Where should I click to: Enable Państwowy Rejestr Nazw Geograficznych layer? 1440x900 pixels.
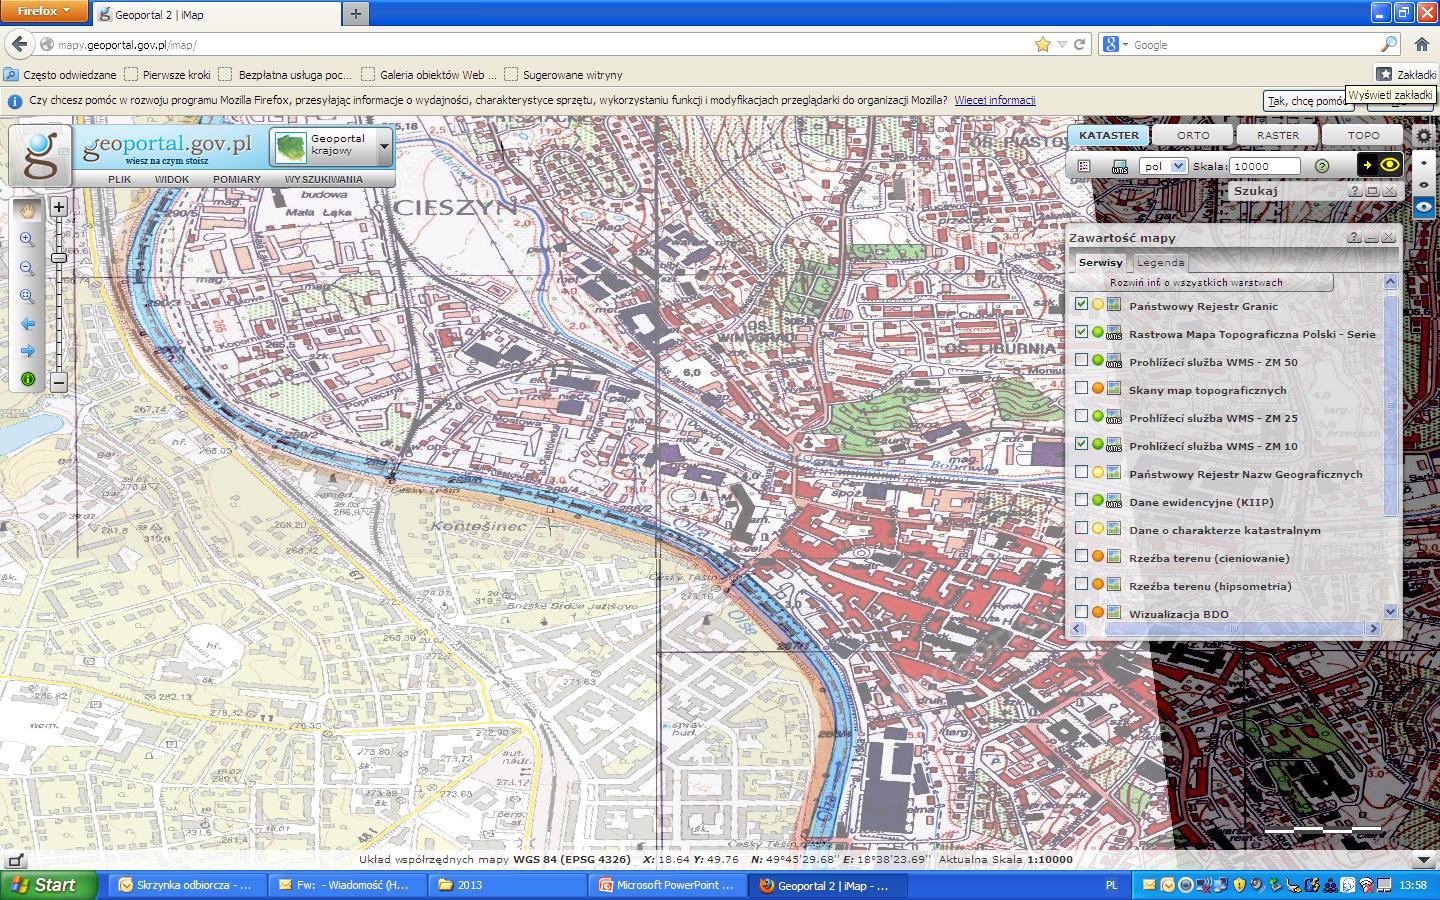(1081, 472)
